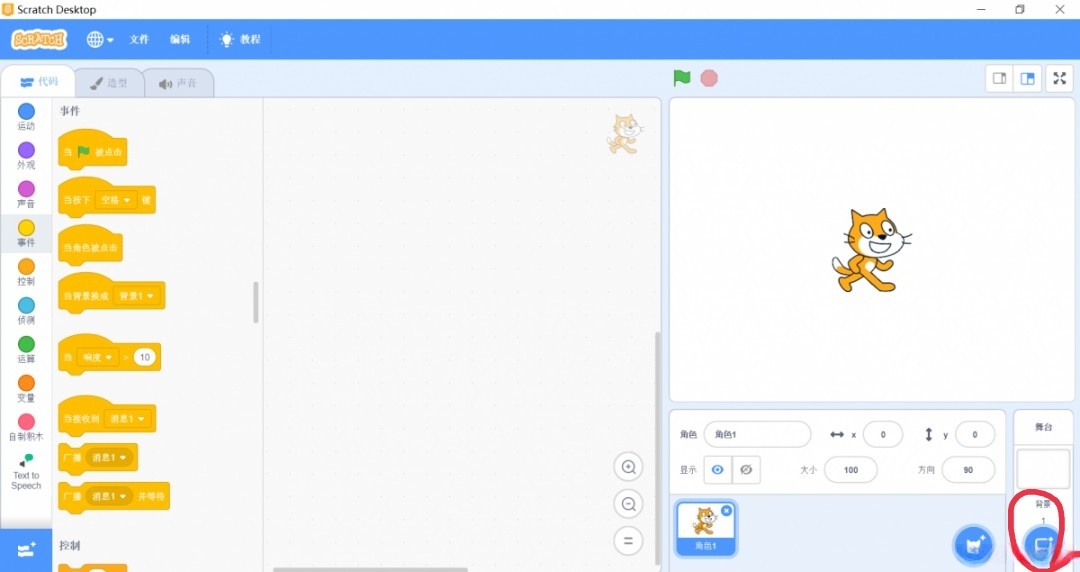Hide the sprite with crossed-eye button
The height and width of the screenshot is (572, 1080).
pyautogui.click(x=746, y=470)
